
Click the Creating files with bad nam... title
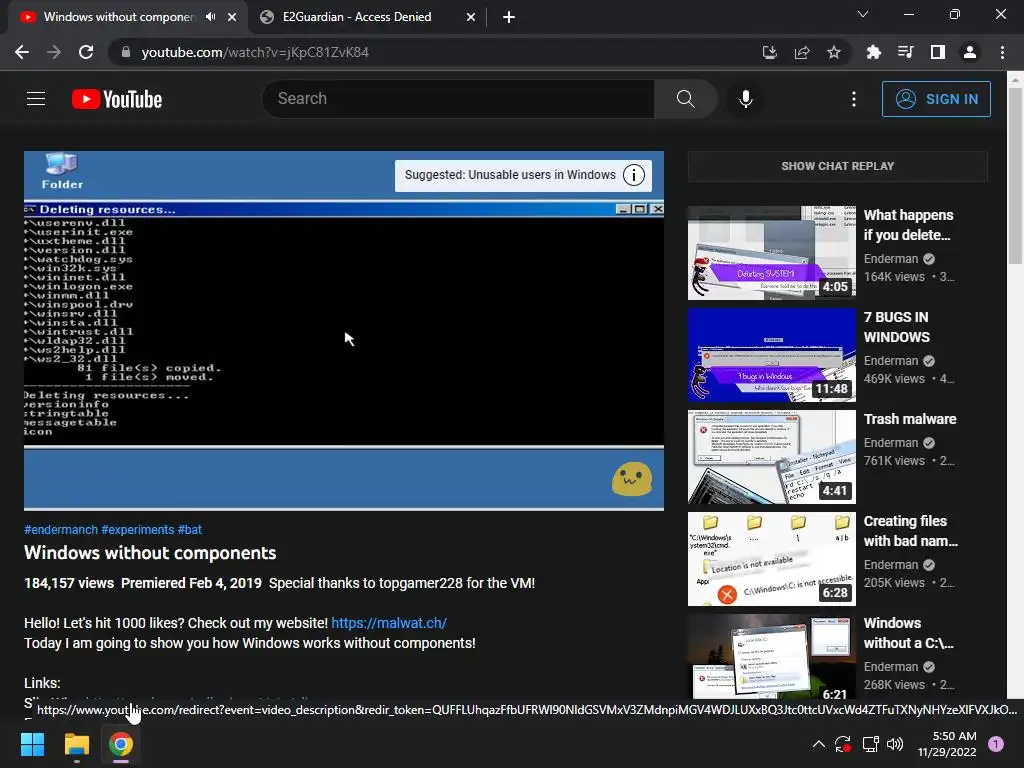click(910, 531)
